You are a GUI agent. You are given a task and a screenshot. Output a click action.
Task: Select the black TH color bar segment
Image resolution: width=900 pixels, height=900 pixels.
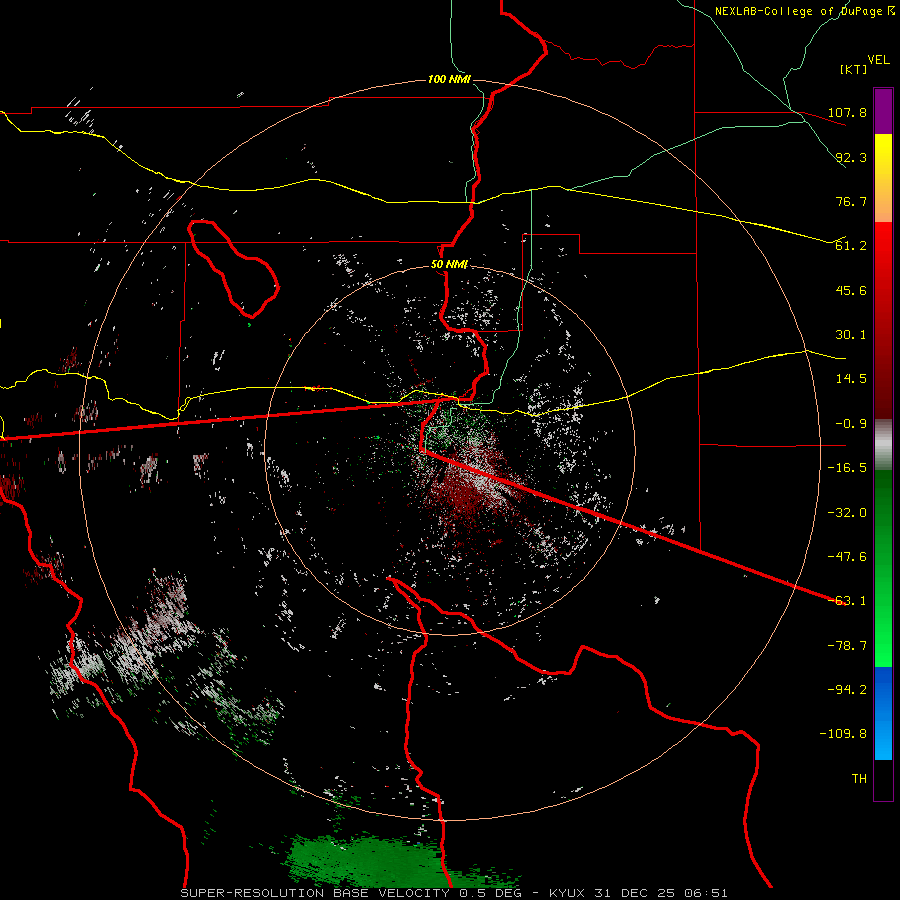pyautogui.click(x=883, y=779)
